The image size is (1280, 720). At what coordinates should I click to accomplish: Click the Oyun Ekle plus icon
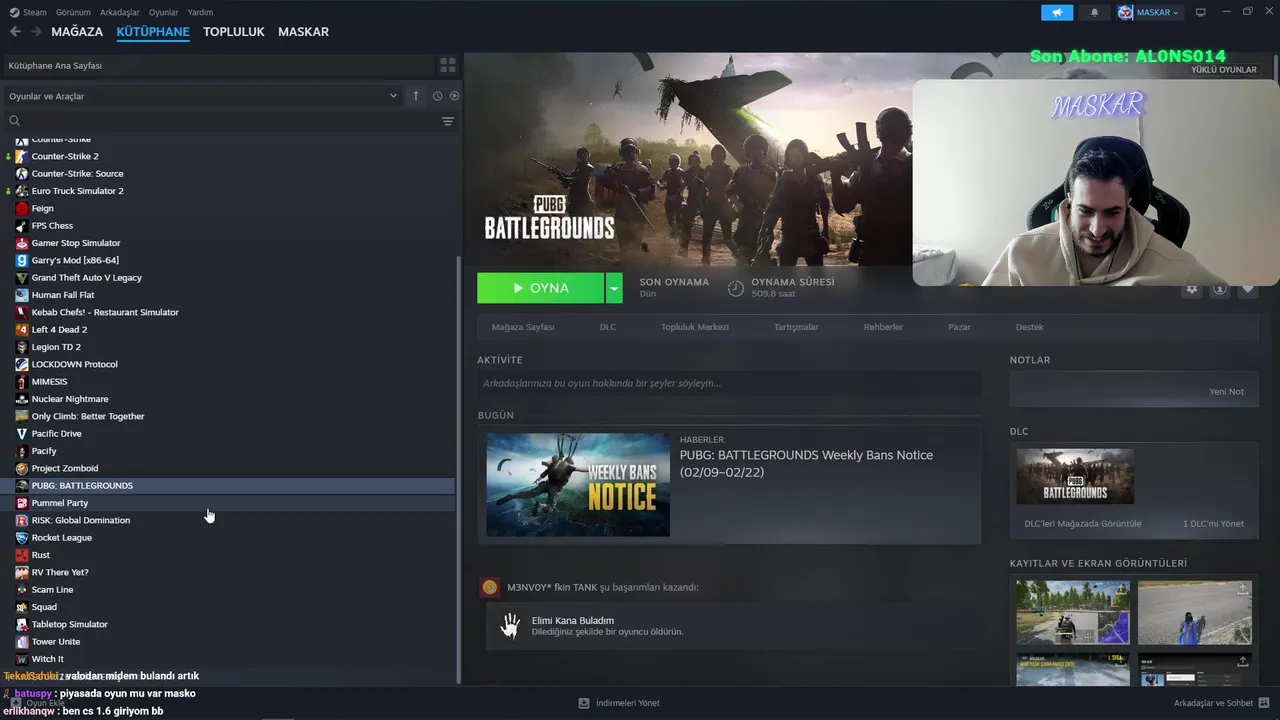[x=15, y=703]
